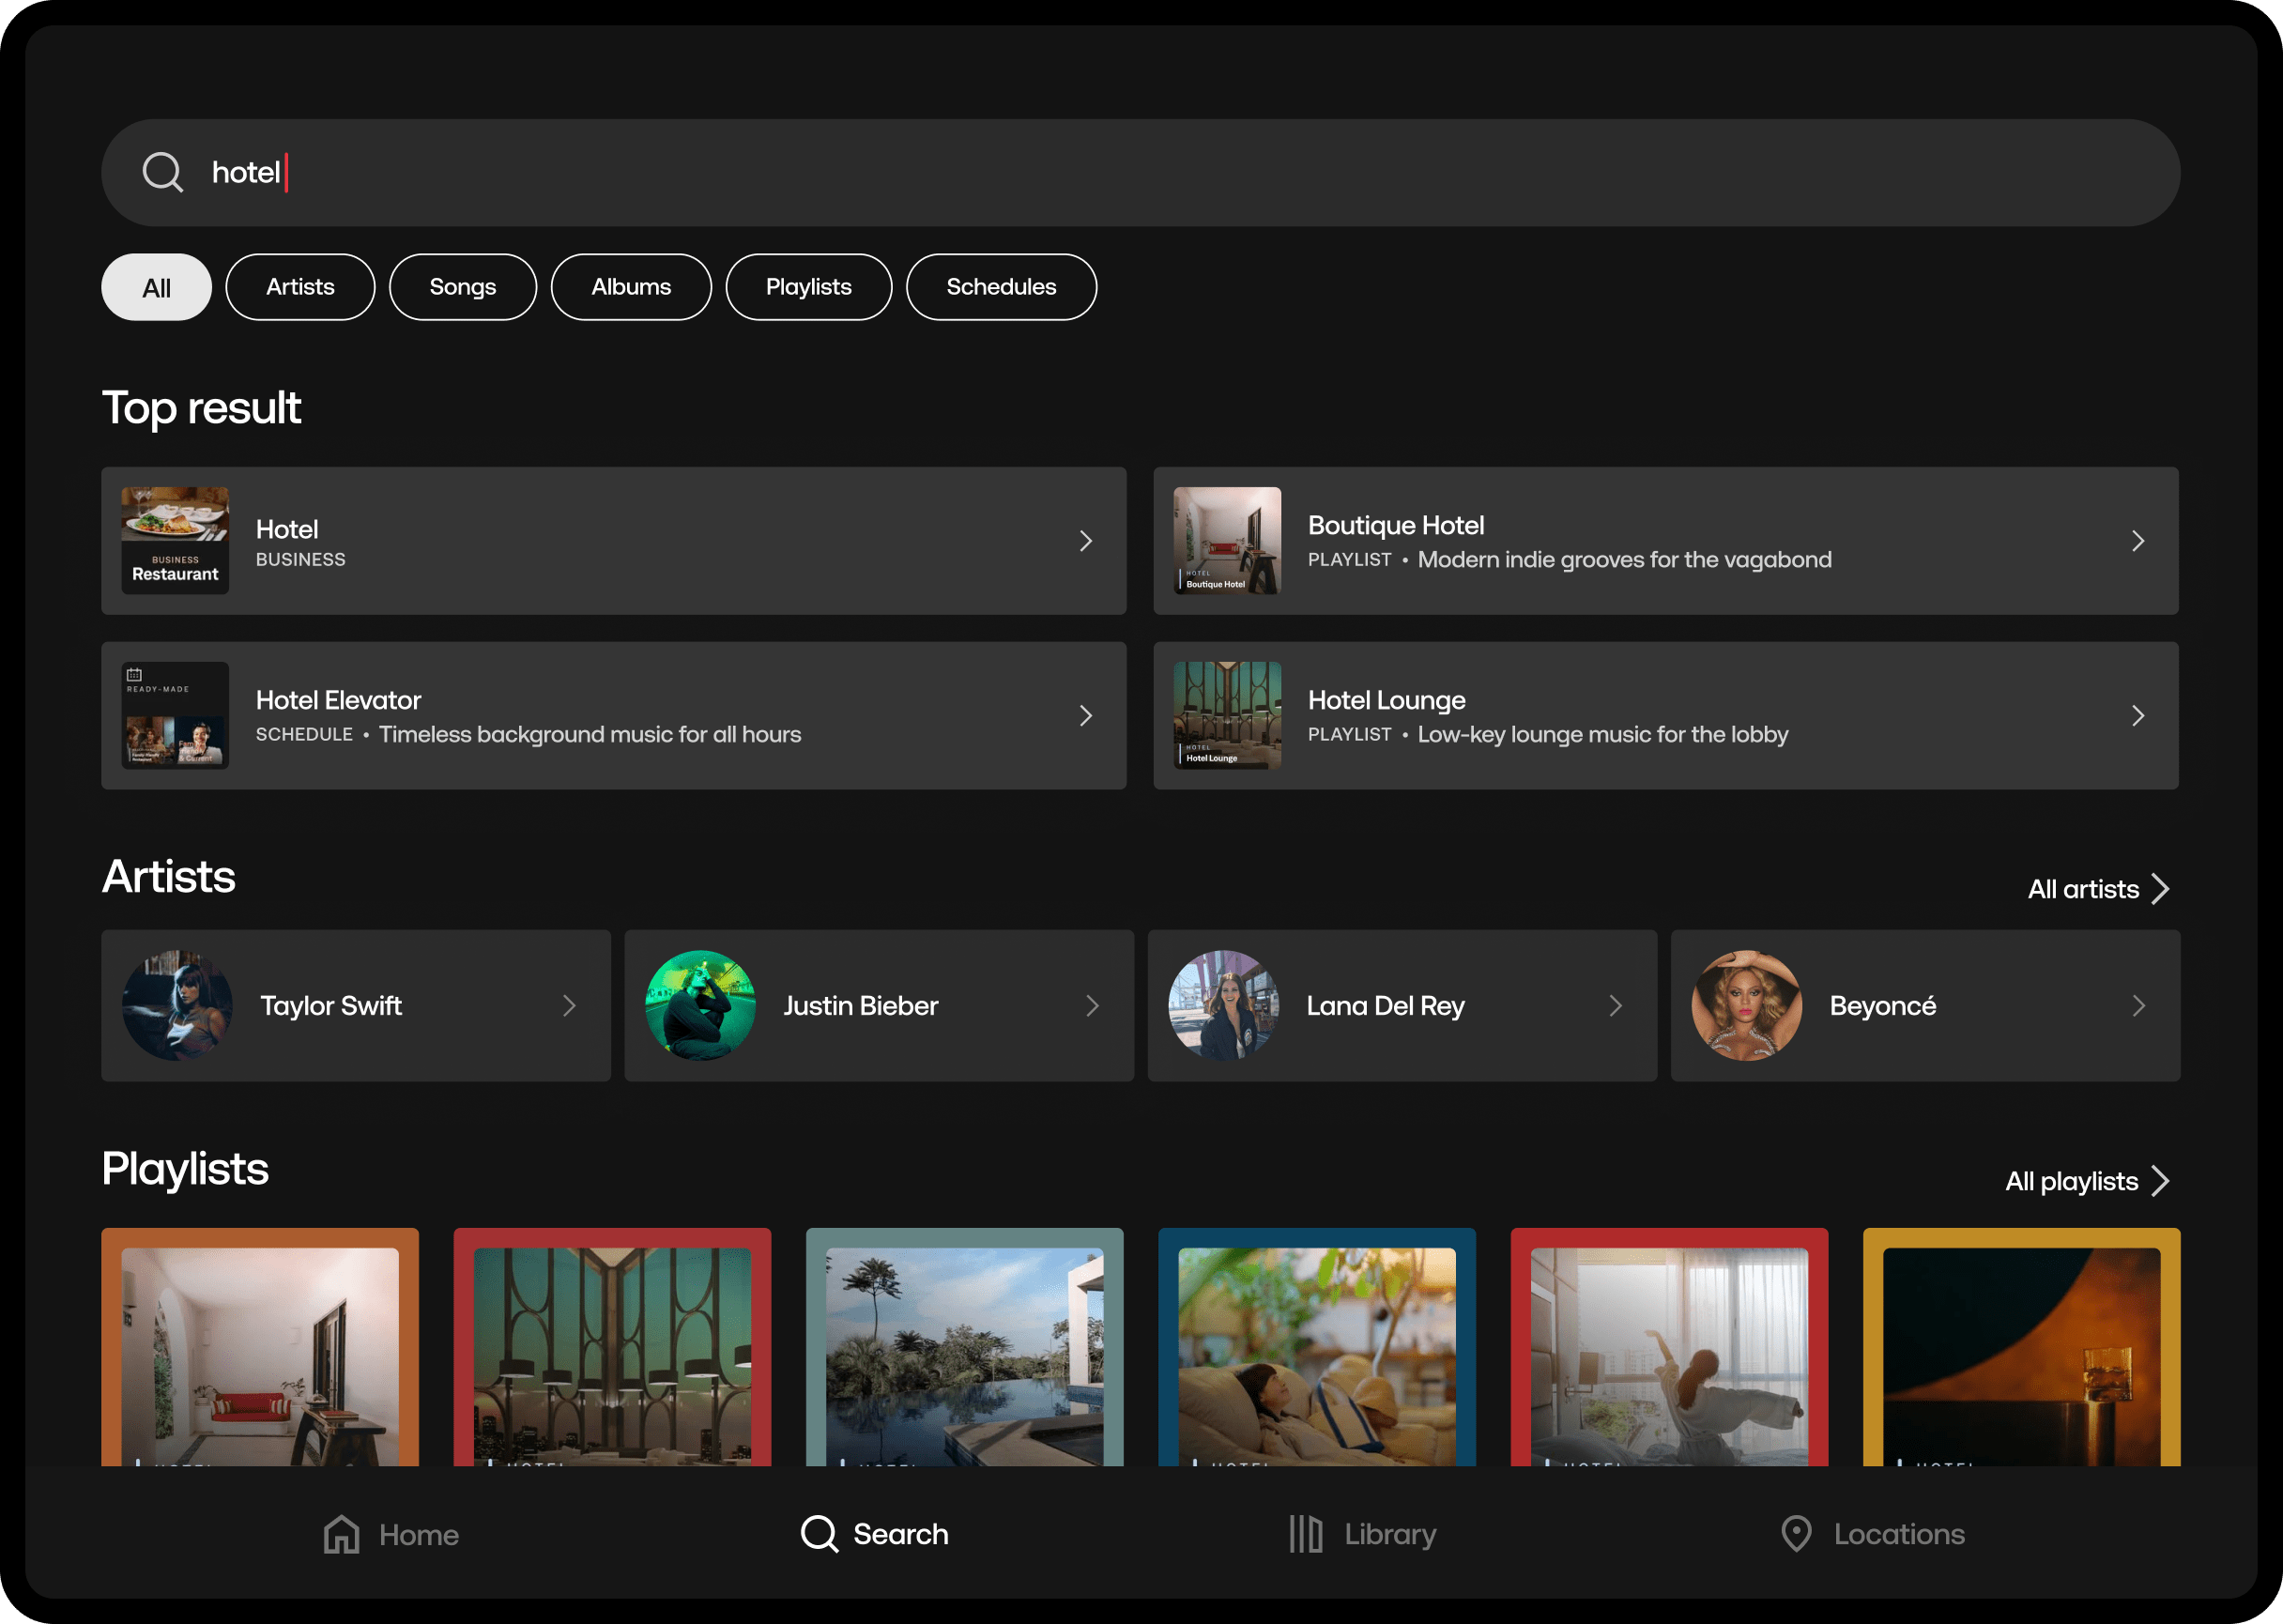The height and width of the screenshot is (1624, 2283).
Task: Open Boutique Hotel playlist via its chevron
Action: [2138, 541]
